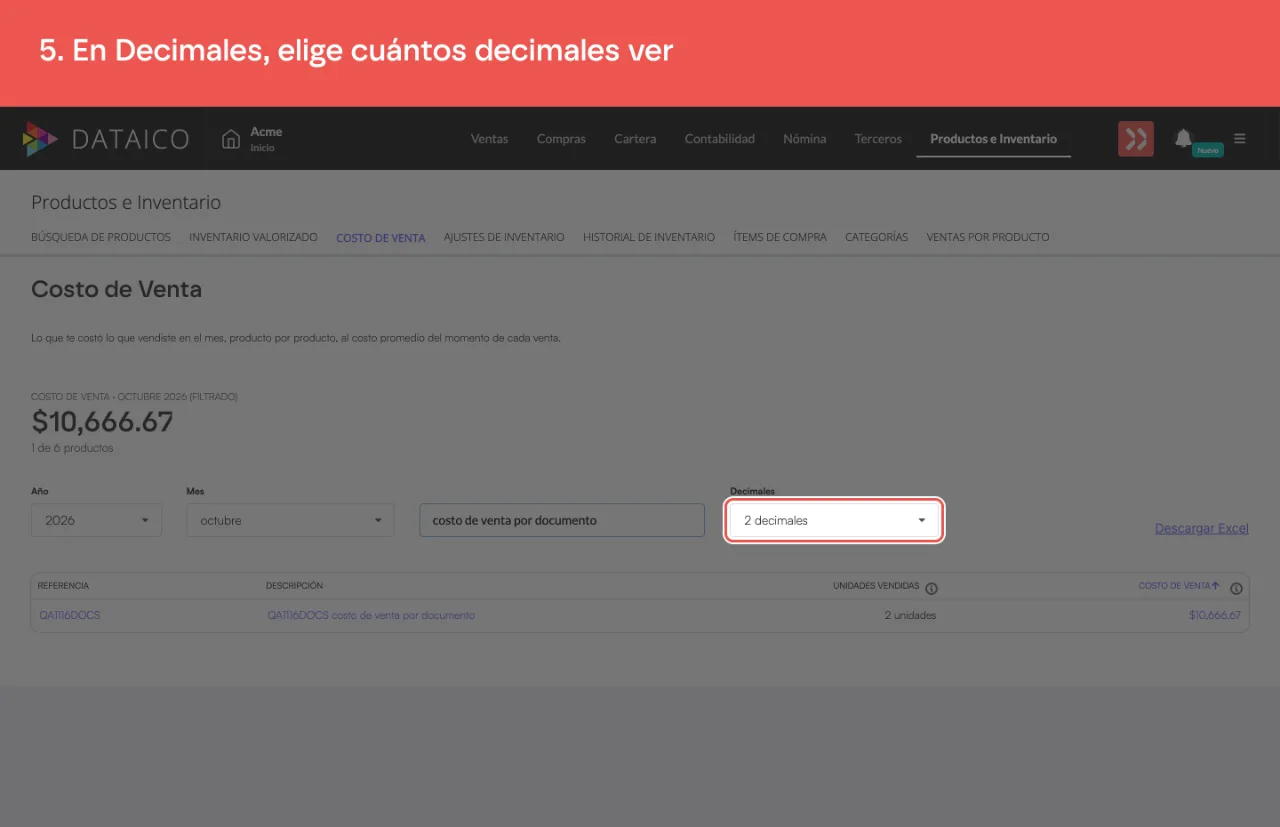Open the 2 decimales dropdown
Image resolution: width=1280 pixels, height=827 pixels.
[834, 520]
